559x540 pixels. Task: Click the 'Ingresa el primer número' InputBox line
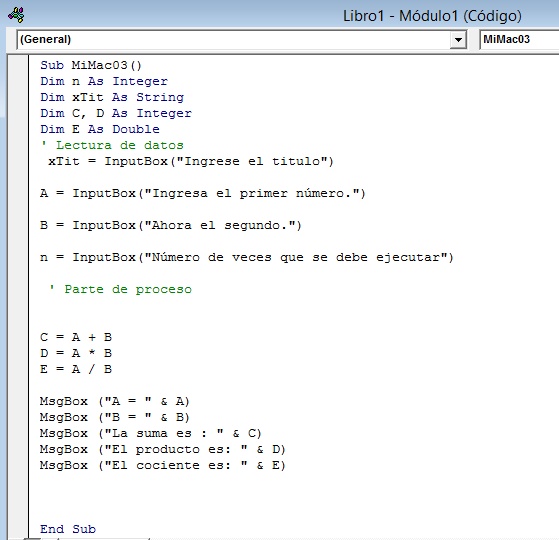[203, 194]
